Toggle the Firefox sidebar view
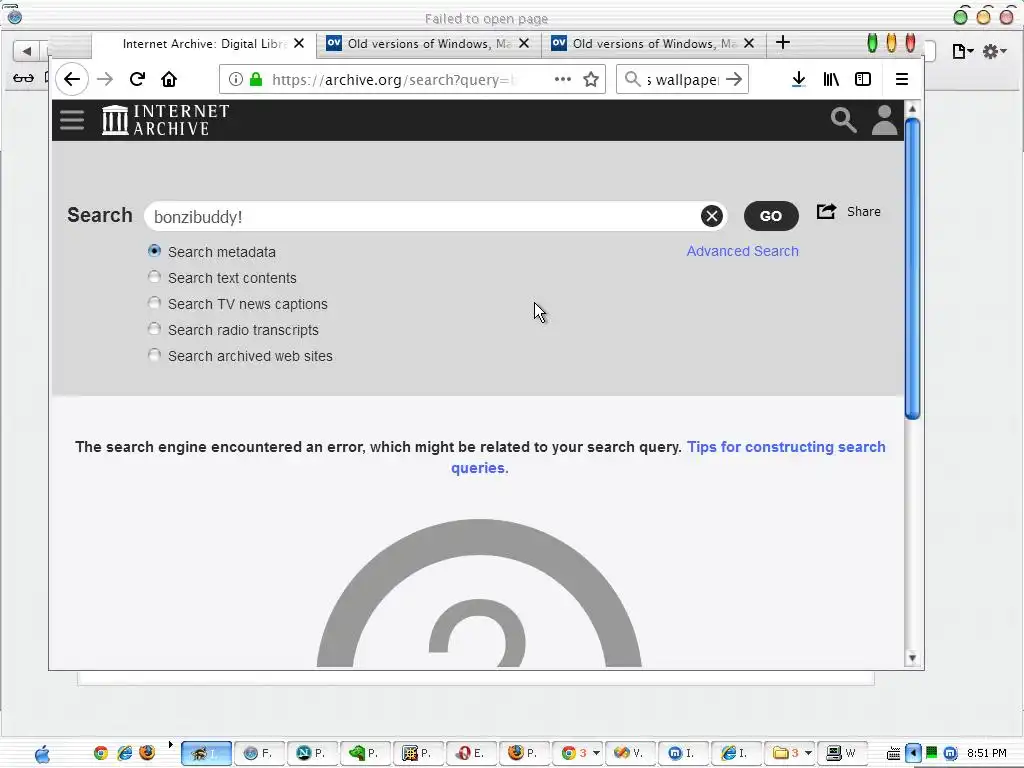 click(863, 80)
